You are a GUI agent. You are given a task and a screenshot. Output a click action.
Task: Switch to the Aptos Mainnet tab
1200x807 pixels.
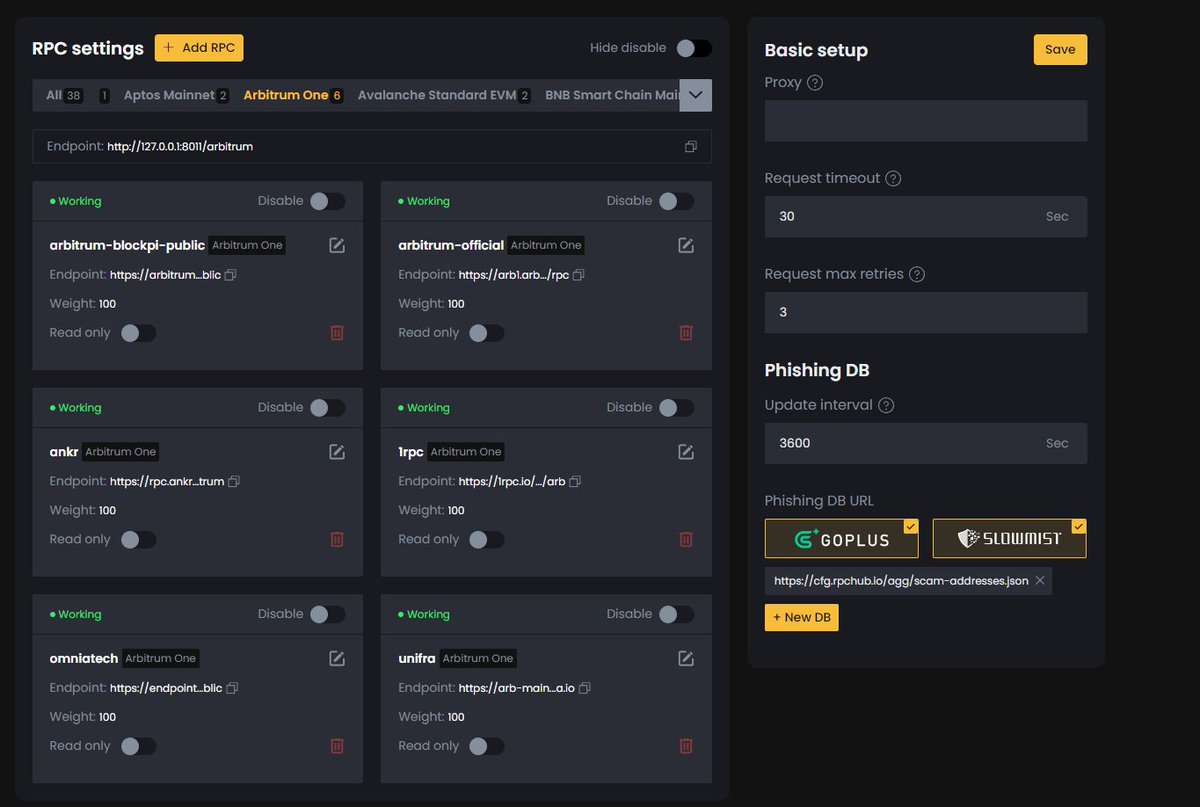(170, 95)
